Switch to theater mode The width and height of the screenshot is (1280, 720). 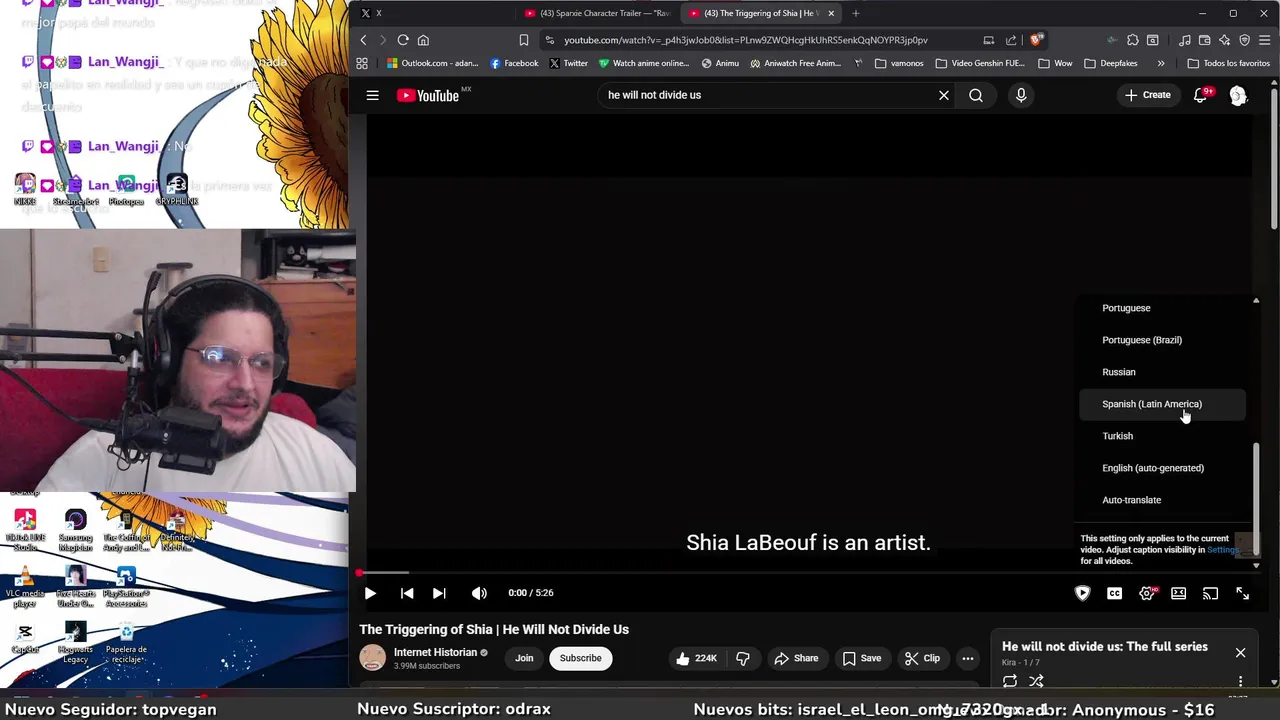point(1179,593)
